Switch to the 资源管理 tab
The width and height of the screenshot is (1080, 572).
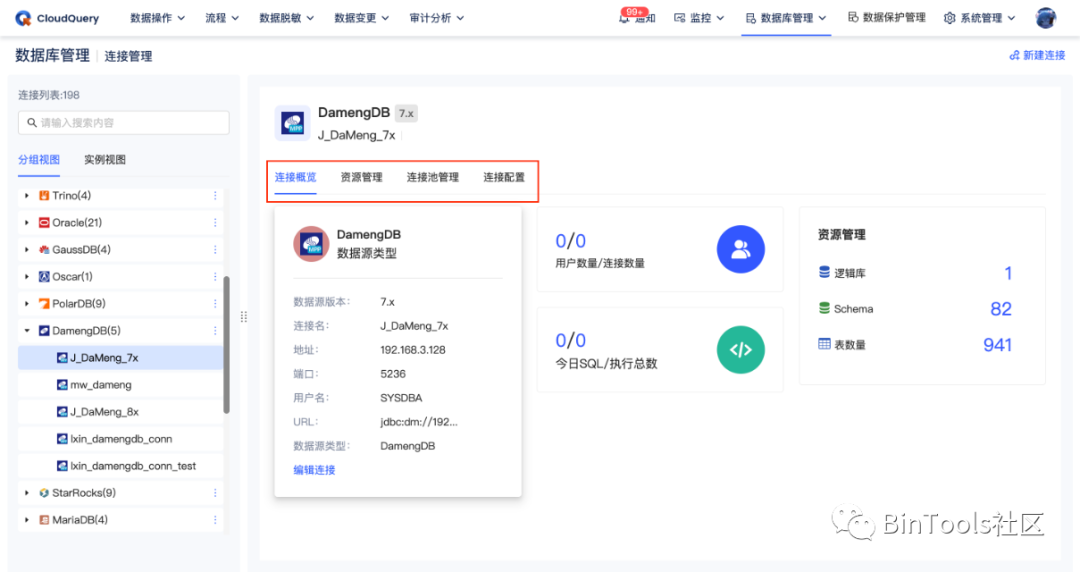pos(362,177)
